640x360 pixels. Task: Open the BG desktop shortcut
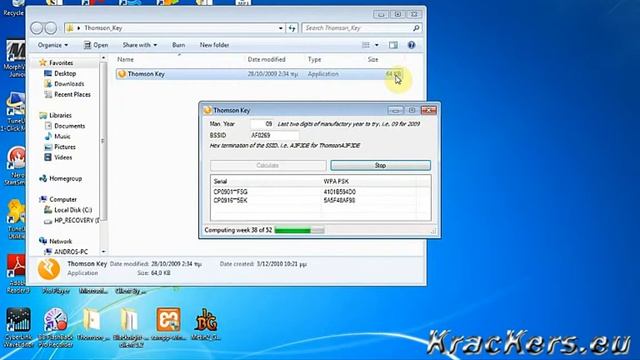pos(206,324)
